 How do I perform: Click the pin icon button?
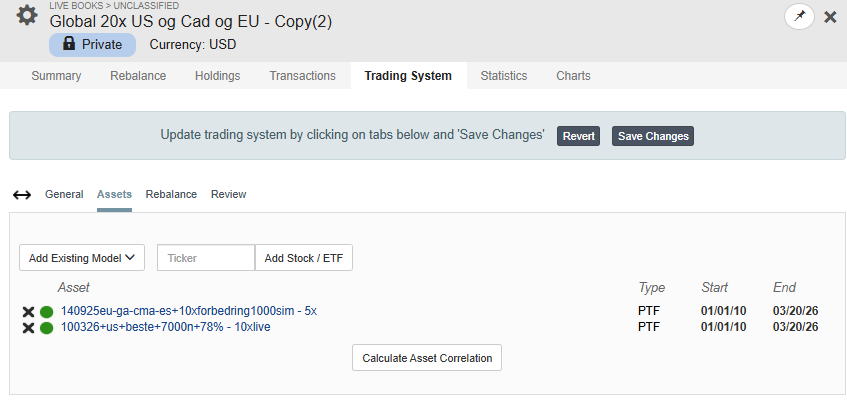click(x=799, y=17)
